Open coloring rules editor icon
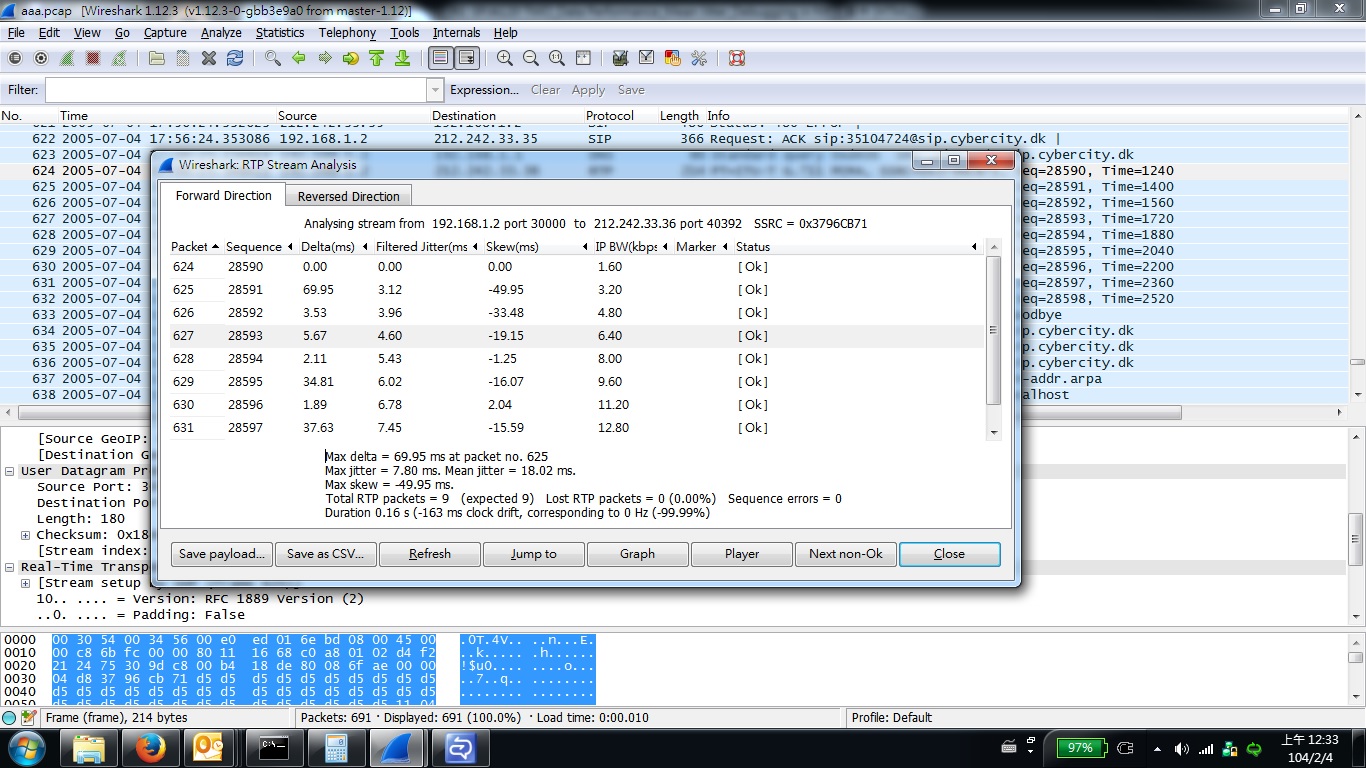Viewport: 1366px width, 768px height. pos(673,58)
